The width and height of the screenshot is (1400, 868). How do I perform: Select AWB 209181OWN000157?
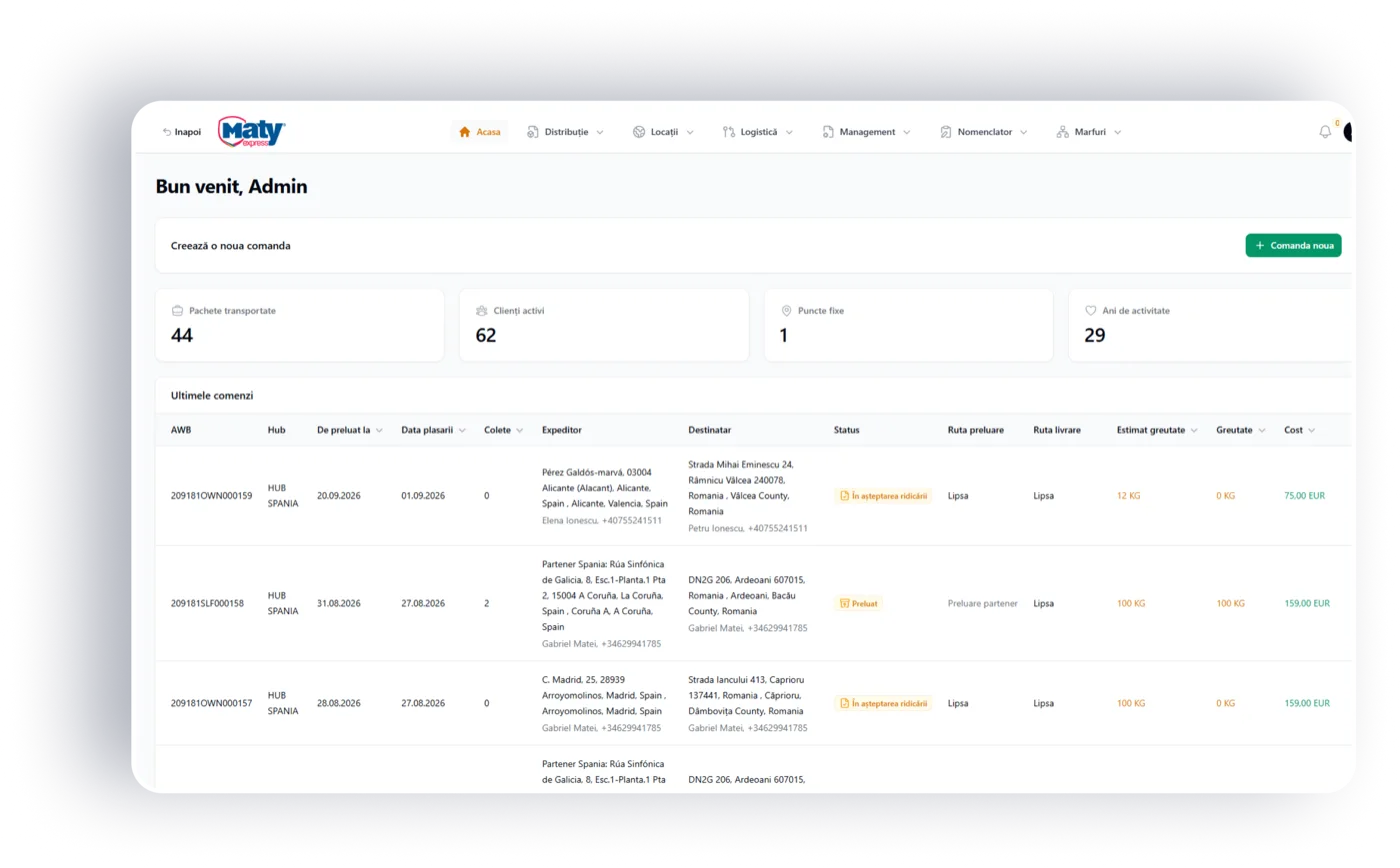pyautogui.click(x=212, y=703)
